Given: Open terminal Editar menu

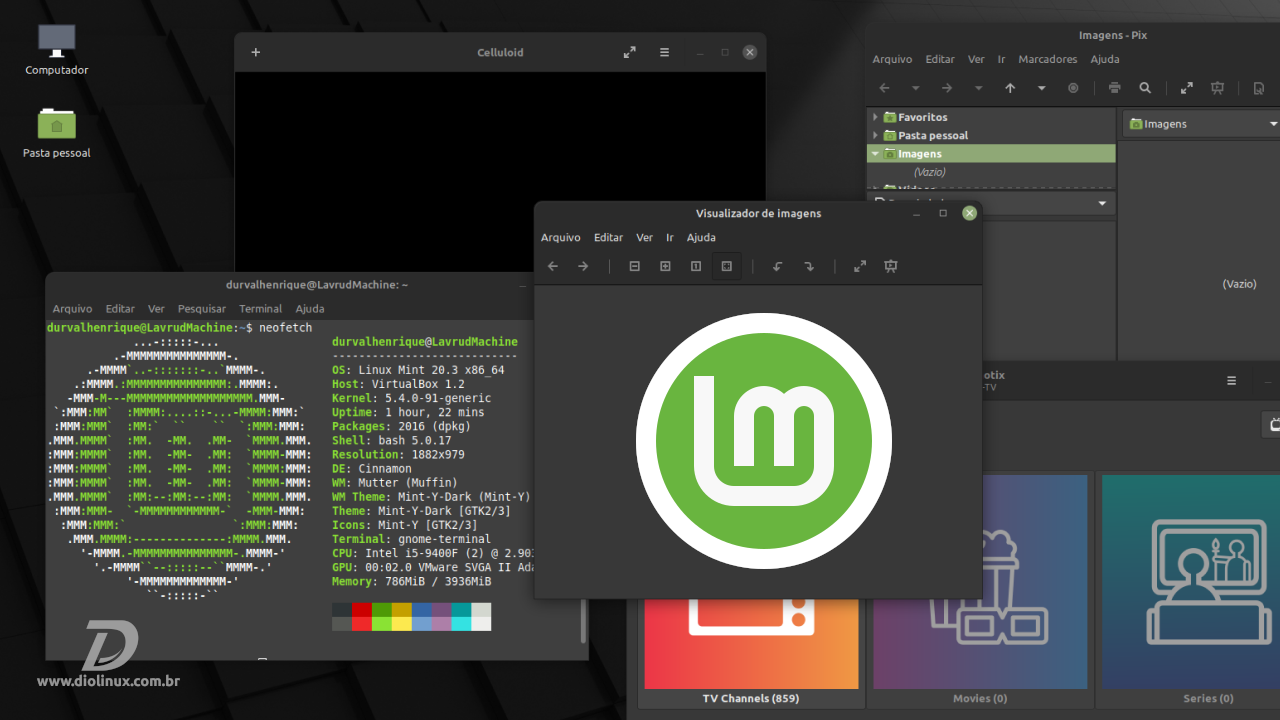Looking at the screenshot, I should coord(120,309).
